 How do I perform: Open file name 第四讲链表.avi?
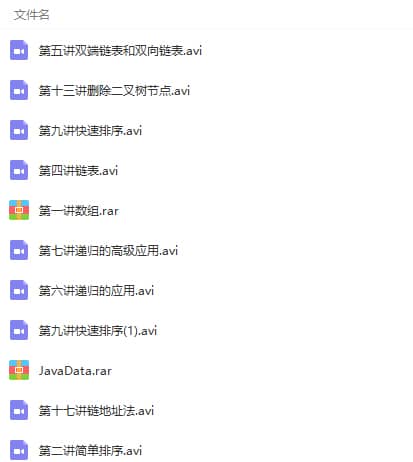pos(78,171)
